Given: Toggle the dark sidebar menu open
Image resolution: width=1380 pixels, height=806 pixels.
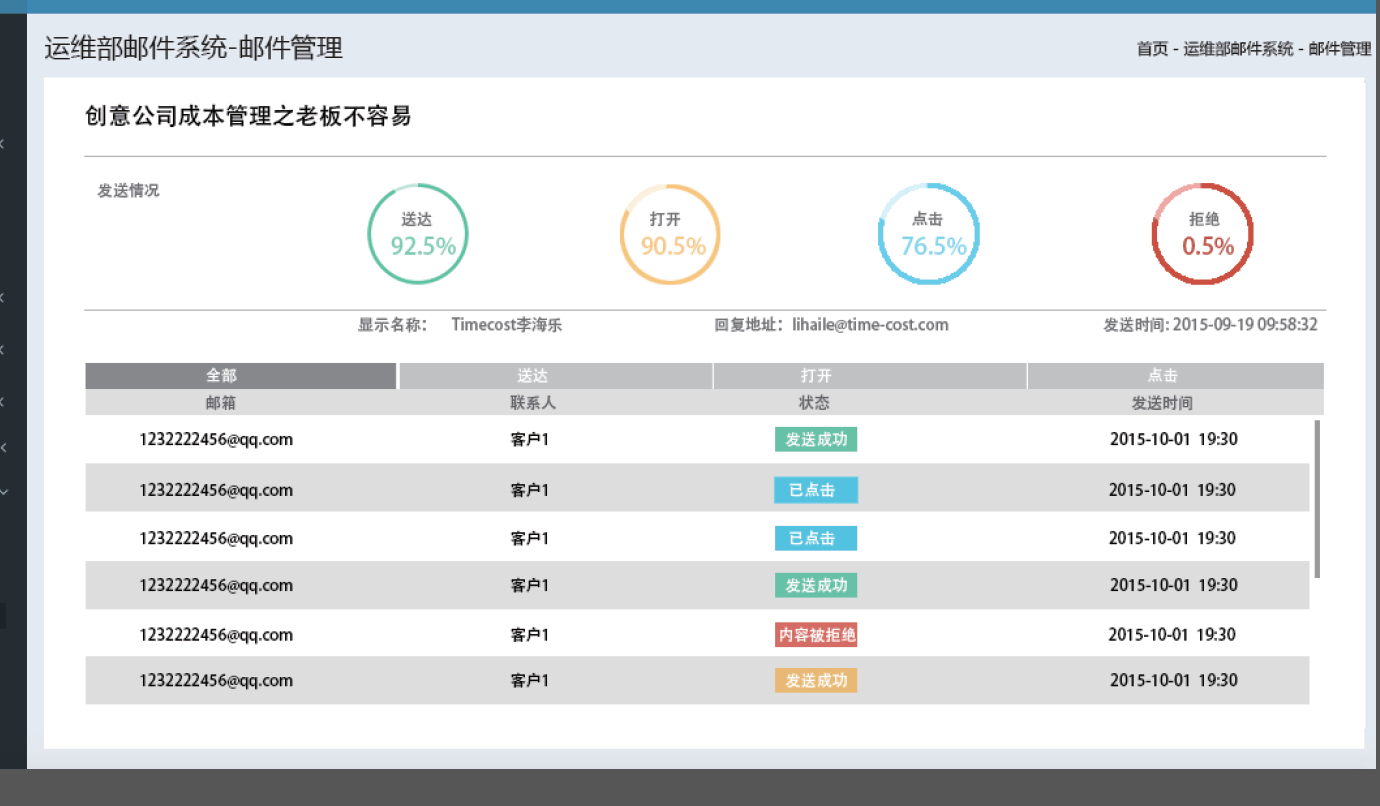Looking at the screenshot, I should [3, 615].
